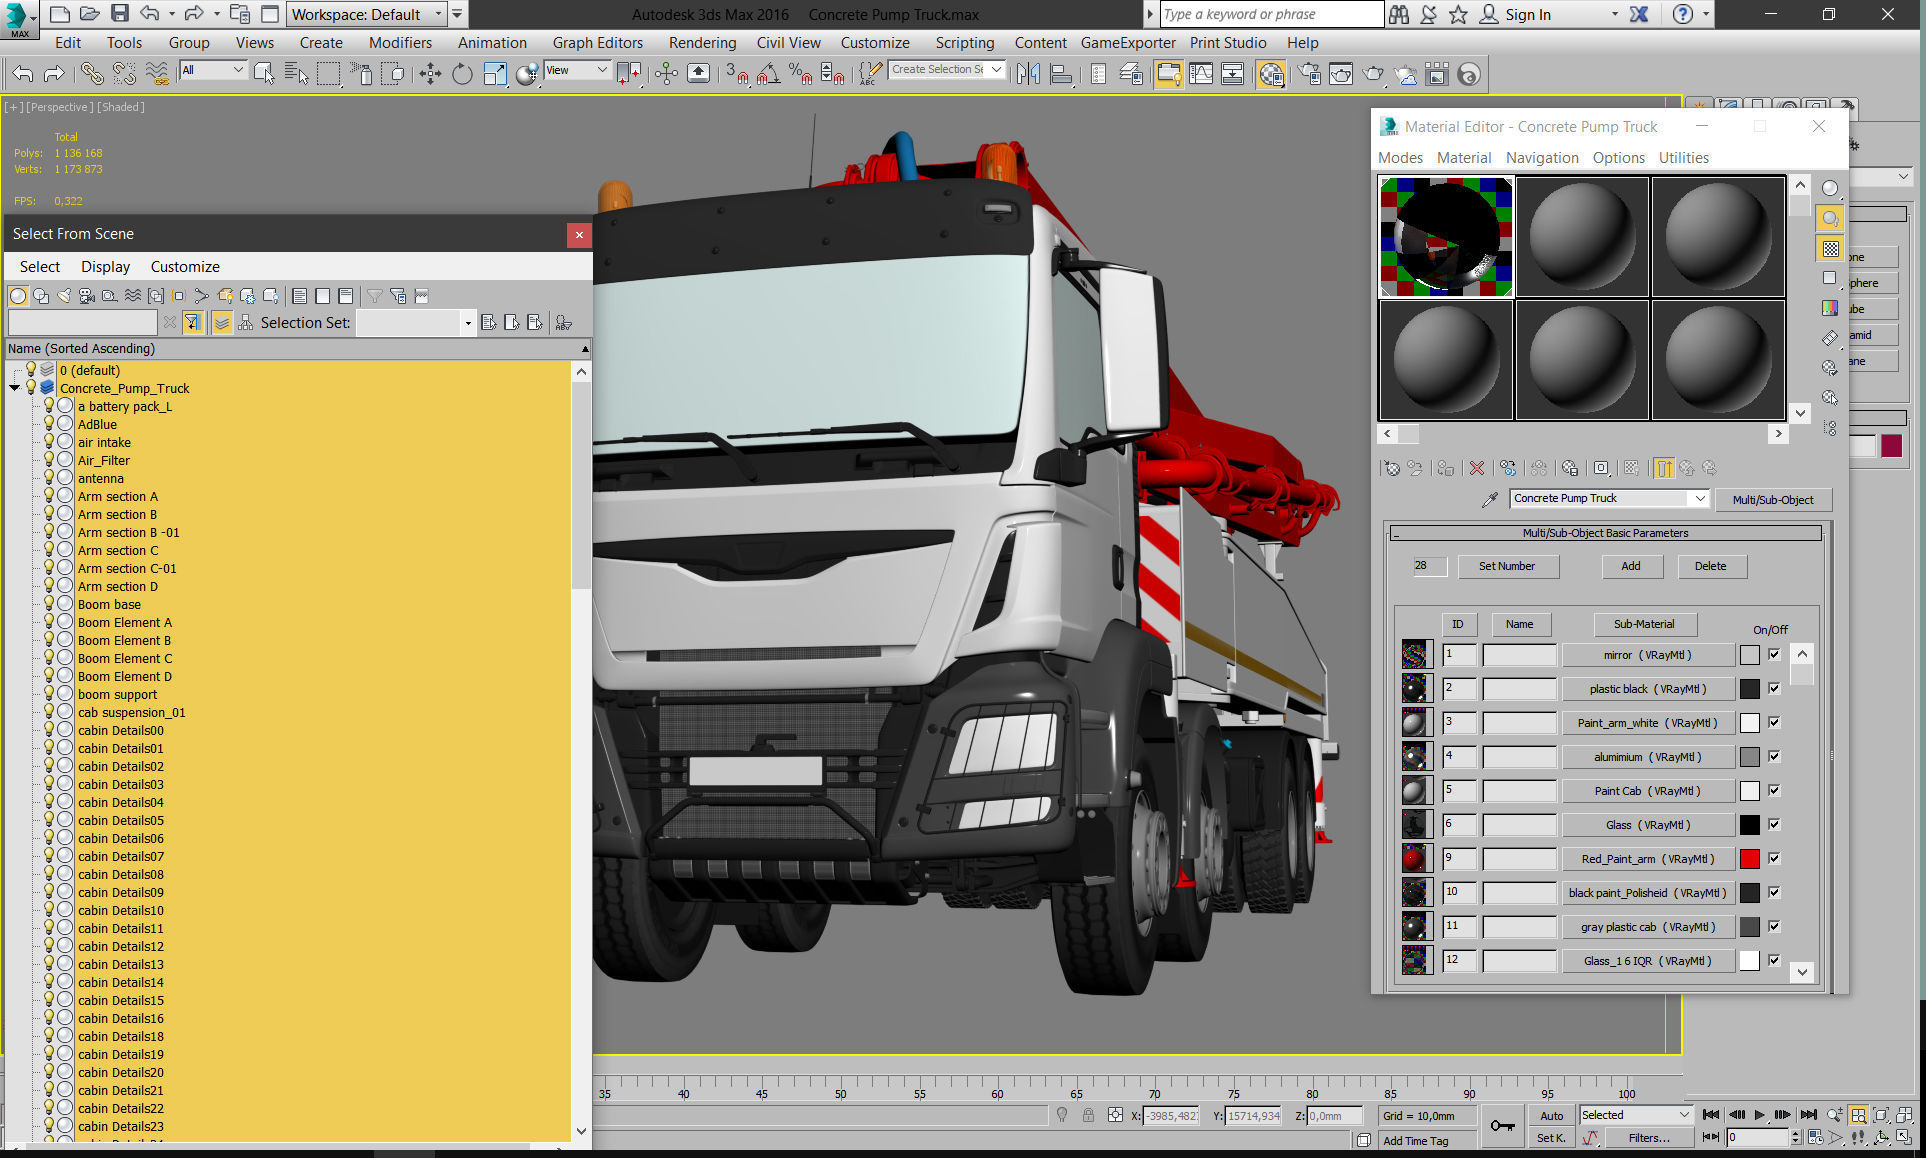Toggle On/Off checkbox for aluminium material
This screenshot has width=1926, height=1158.
click(x=1774, y=757)
